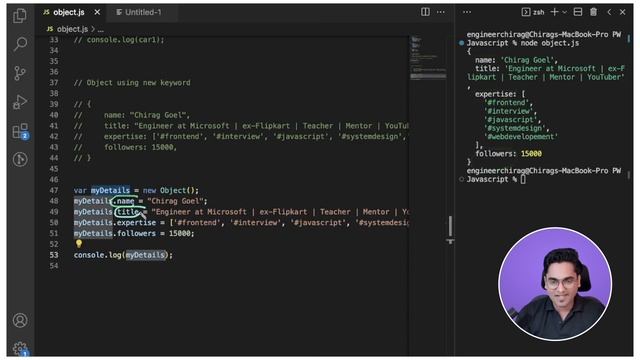This screenshot has width=640, height=360.
Task: Click line number 47 in gutter
Action: coord(54,190)
